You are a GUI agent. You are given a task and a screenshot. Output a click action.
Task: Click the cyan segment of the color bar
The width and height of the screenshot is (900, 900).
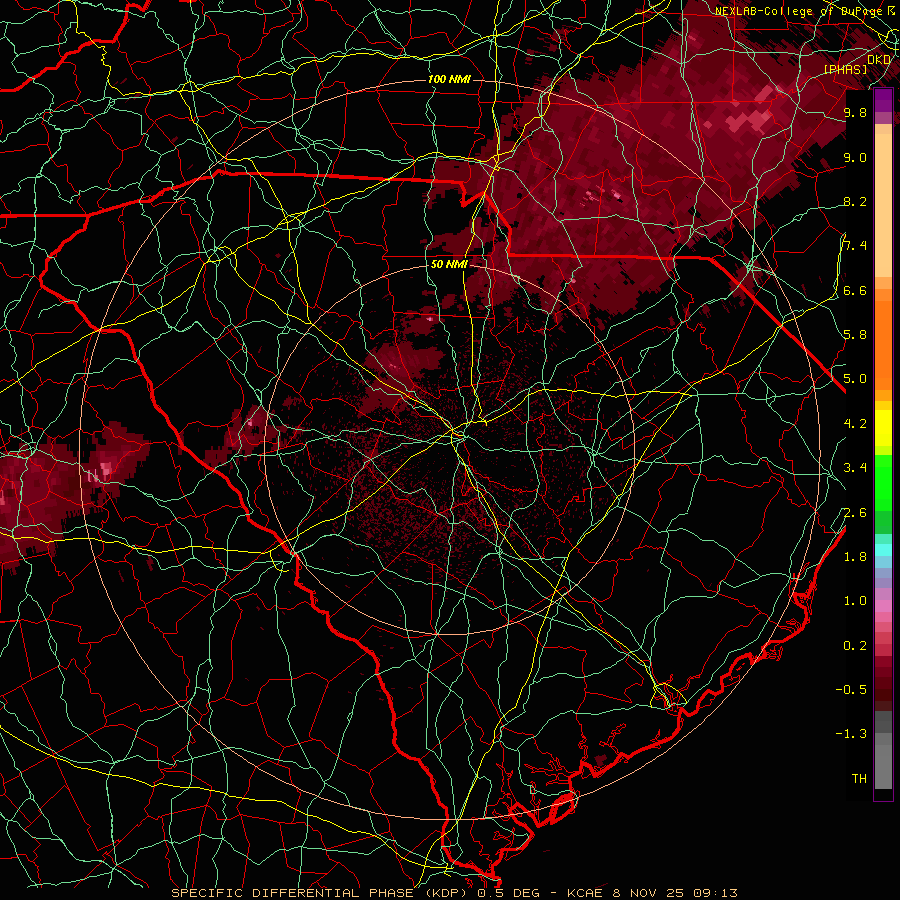[883, 549]
